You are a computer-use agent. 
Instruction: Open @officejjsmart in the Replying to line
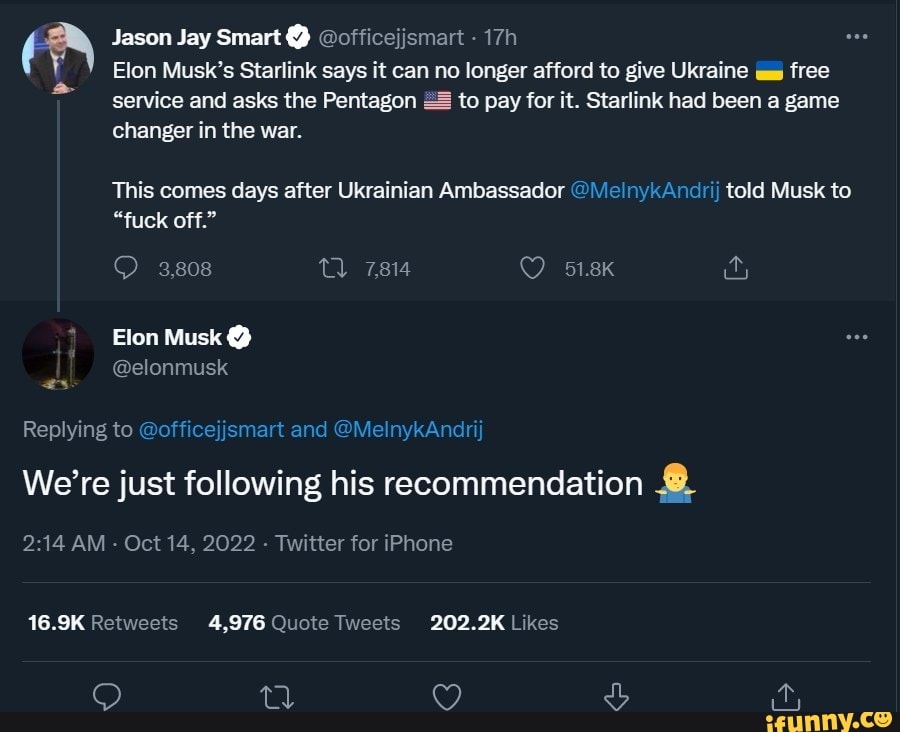[211, 429]
